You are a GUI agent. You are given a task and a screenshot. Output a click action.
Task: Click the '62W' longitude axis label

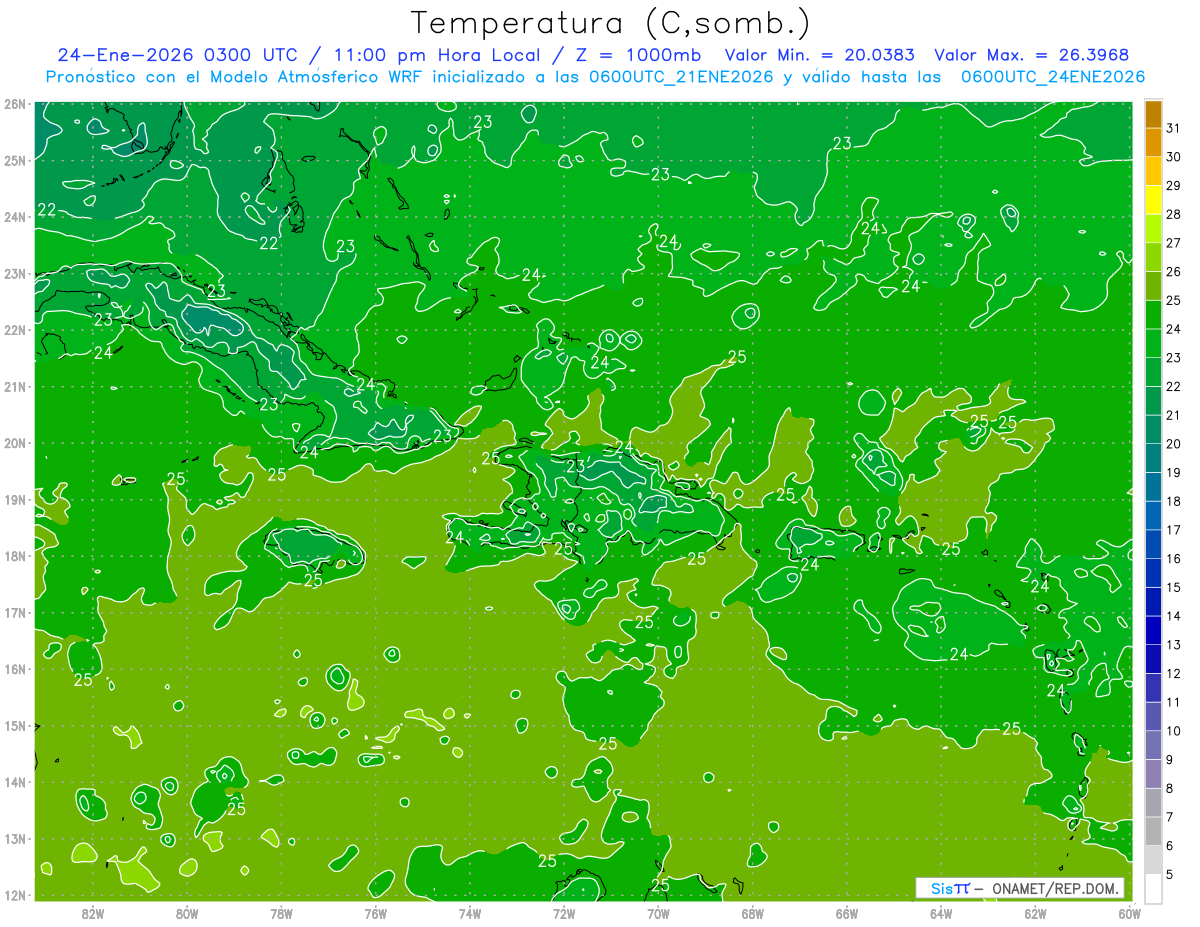(x=1035, y=913)
